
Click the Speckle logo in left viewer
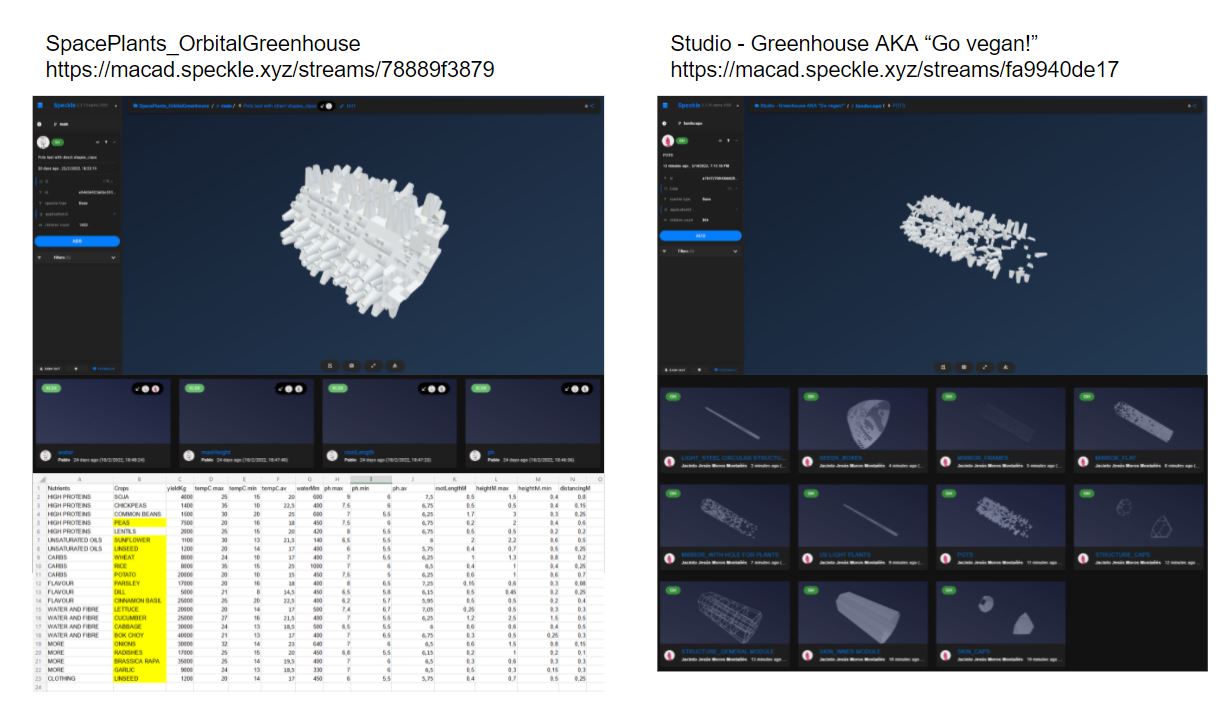[x=41, y=105]
